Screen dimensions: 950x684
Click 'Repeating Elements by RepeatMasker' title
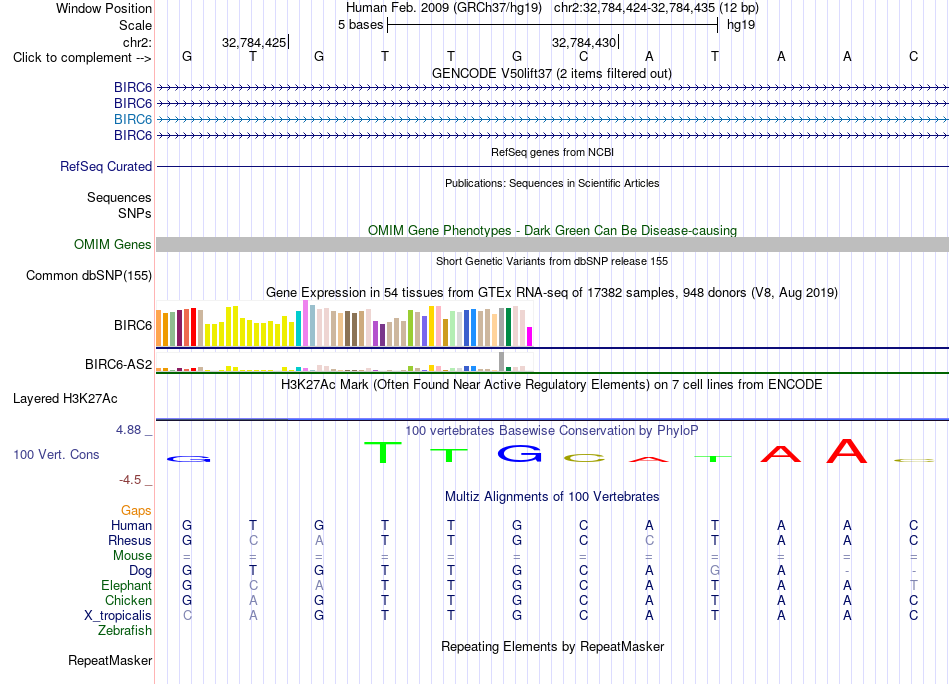552,646
